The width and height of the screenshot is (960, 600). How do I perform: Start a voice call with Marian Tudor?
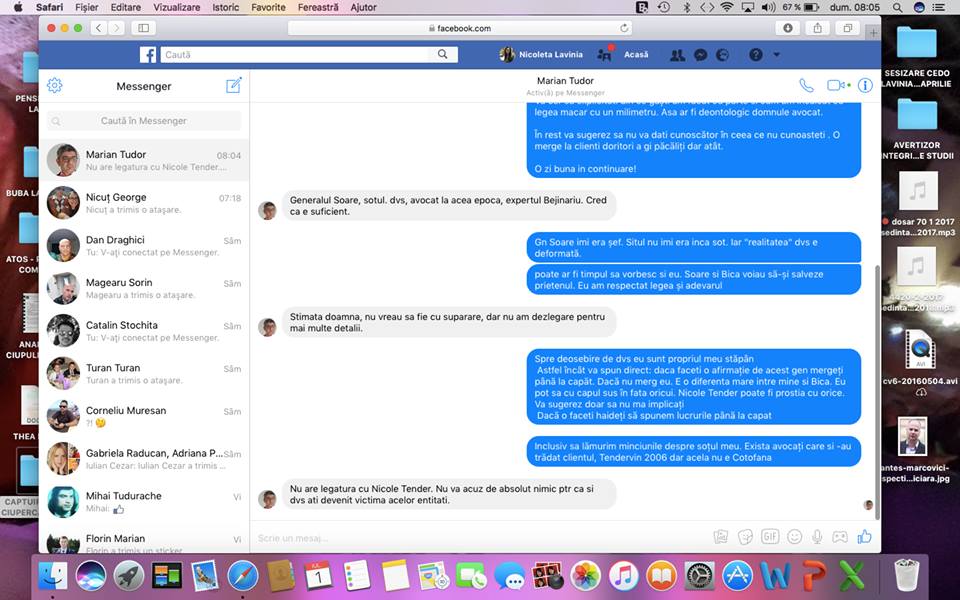(x=806, y=86)
